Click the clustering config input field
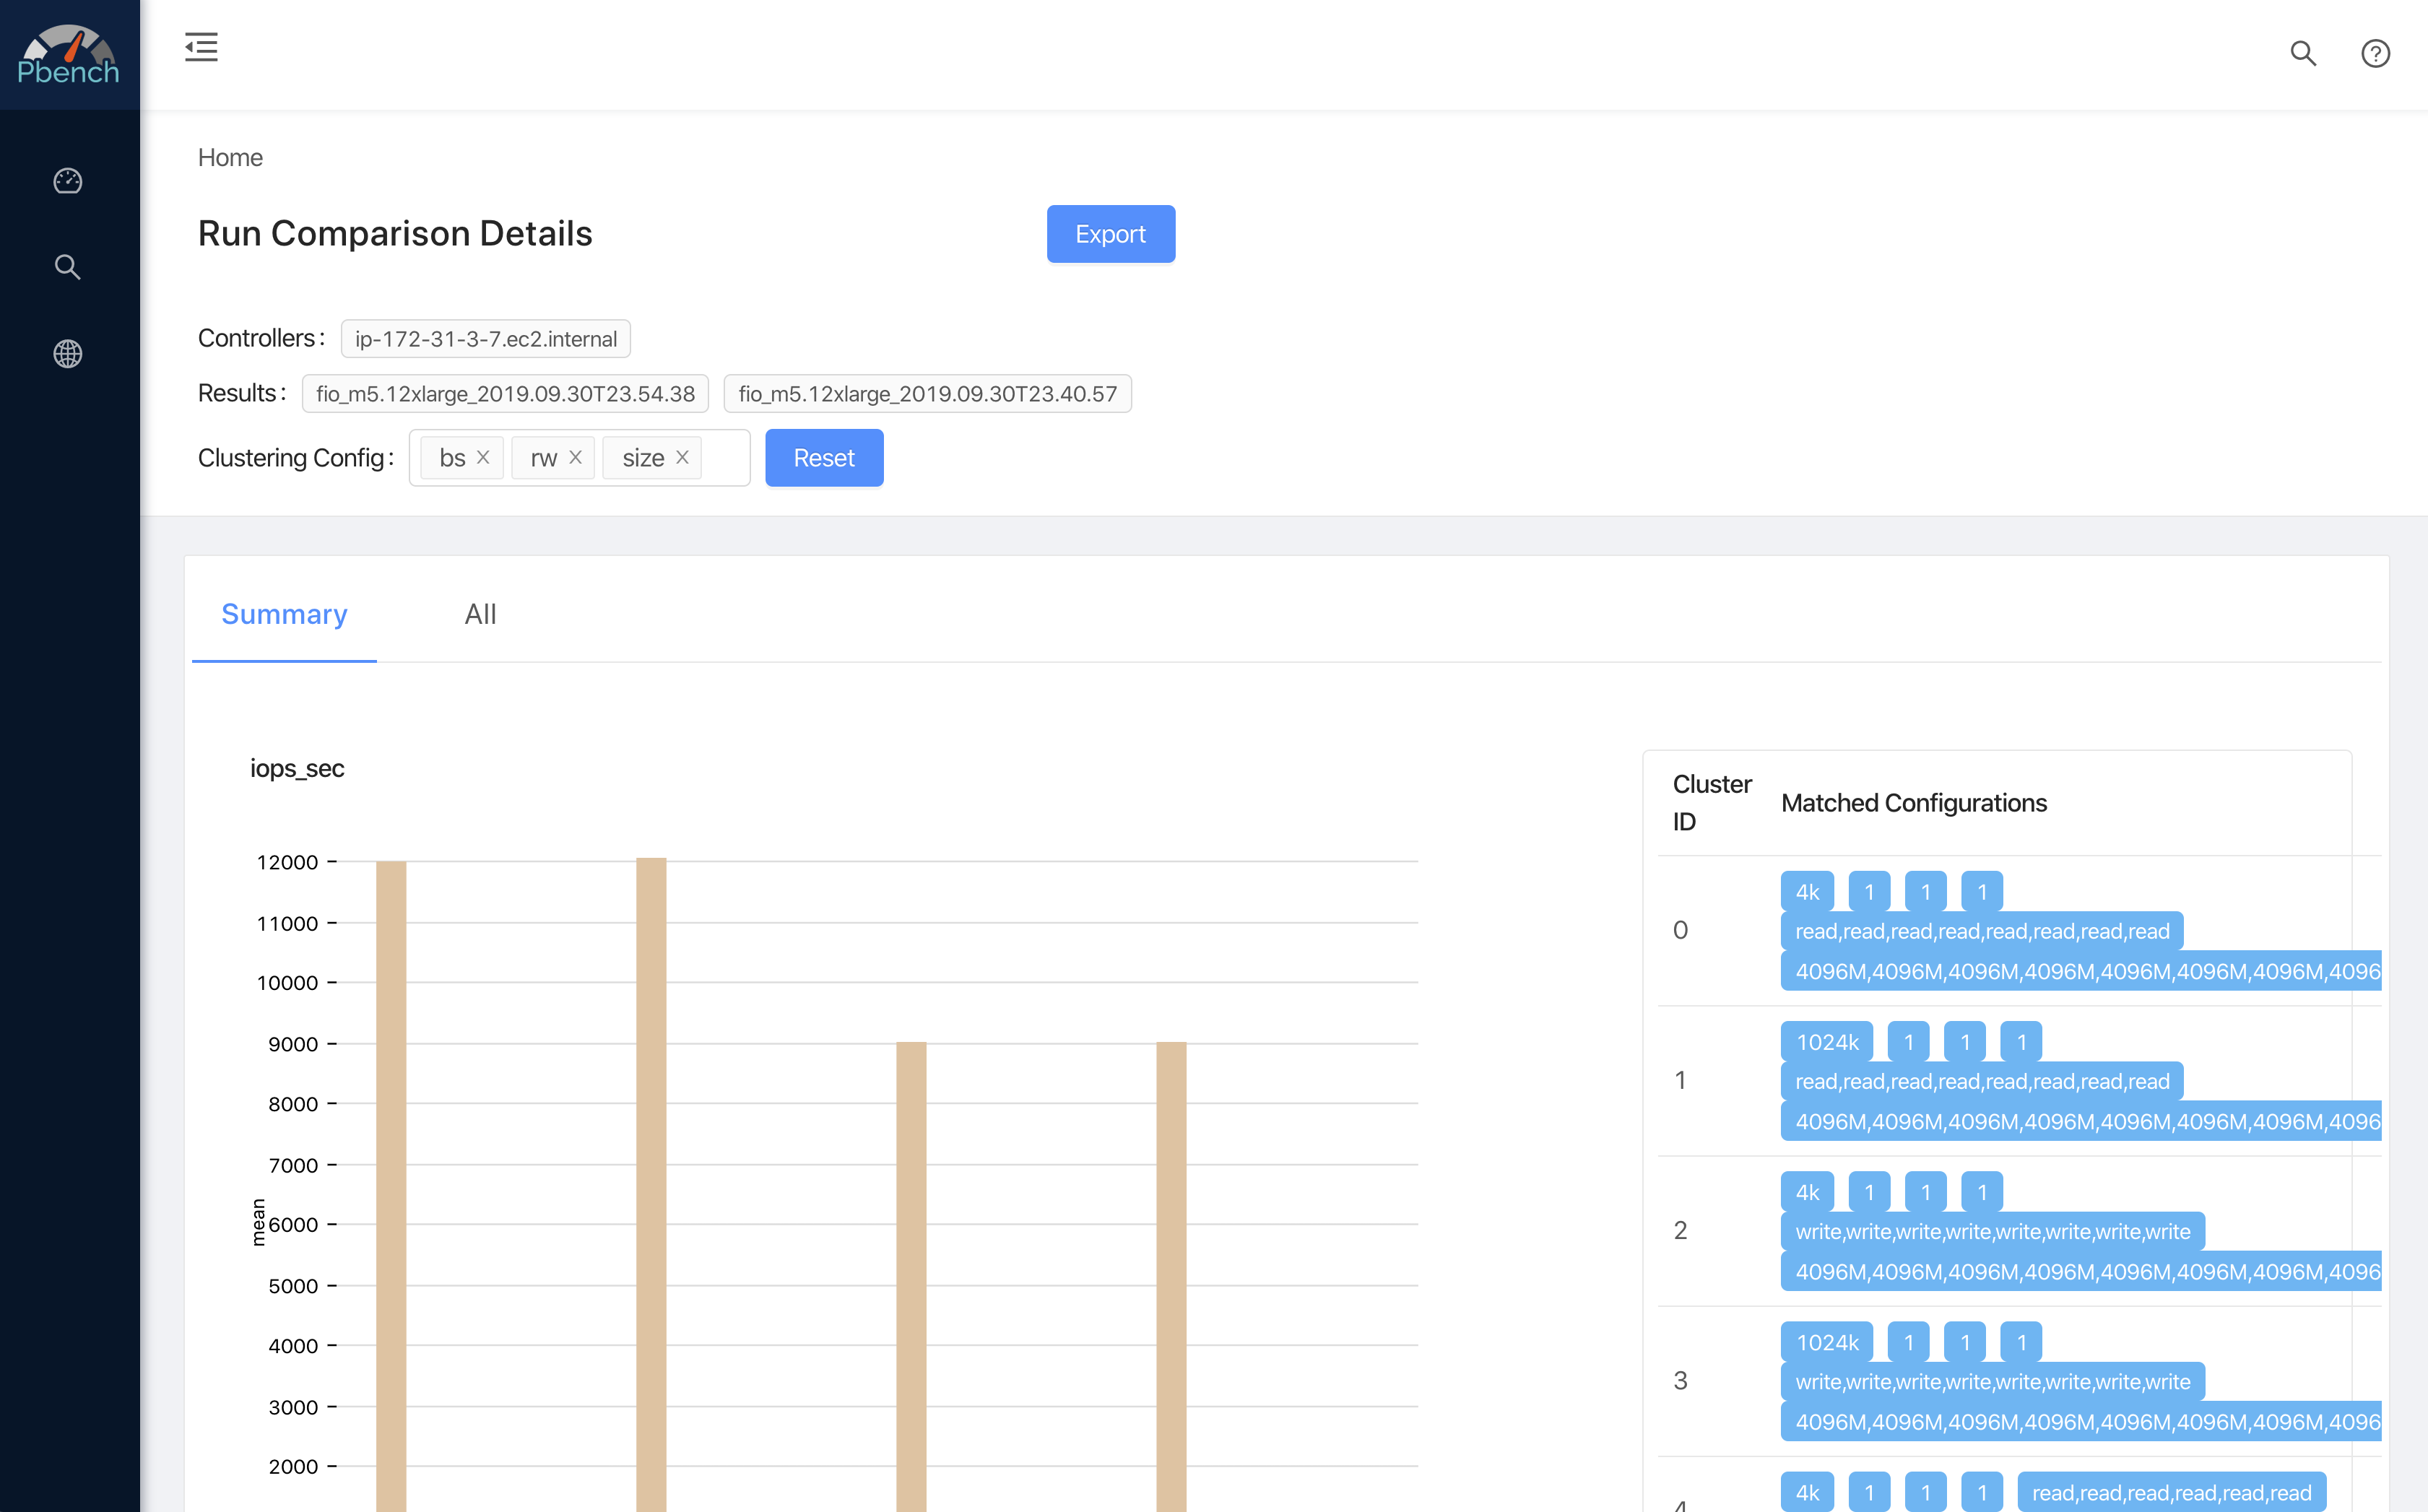 725,457
